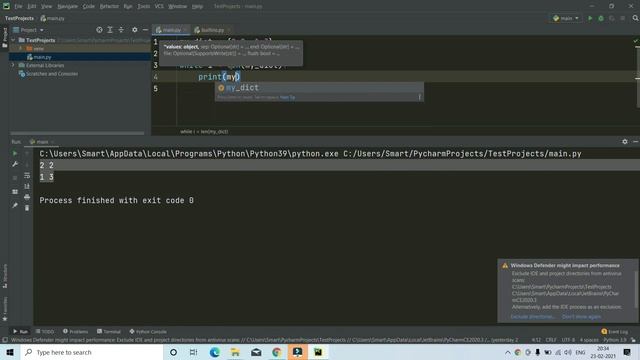Click the Pin Tab icon in Run panel
Image resolution: width=640 pixels, height=360 pixels.
point(15,205)
